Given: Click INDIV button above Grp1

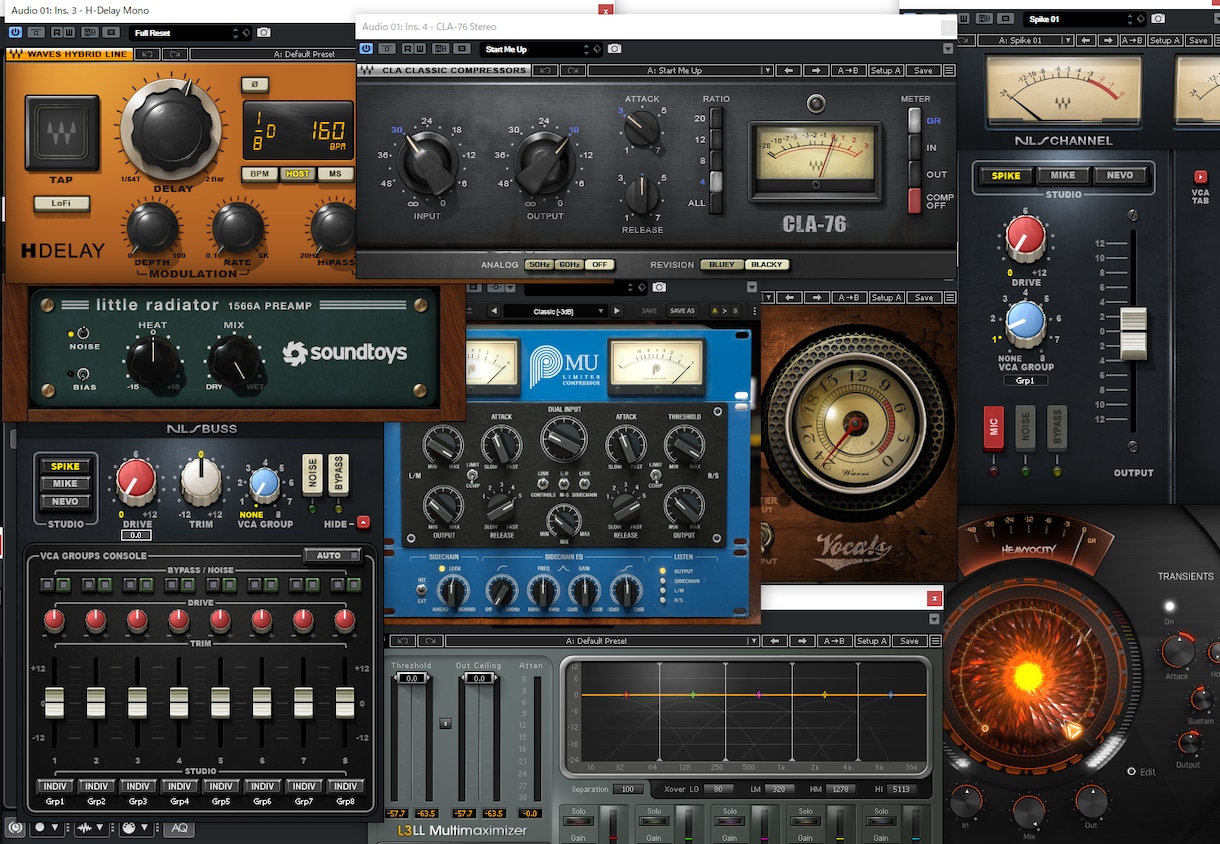Looking at the screenshot, I should (55, 786).
